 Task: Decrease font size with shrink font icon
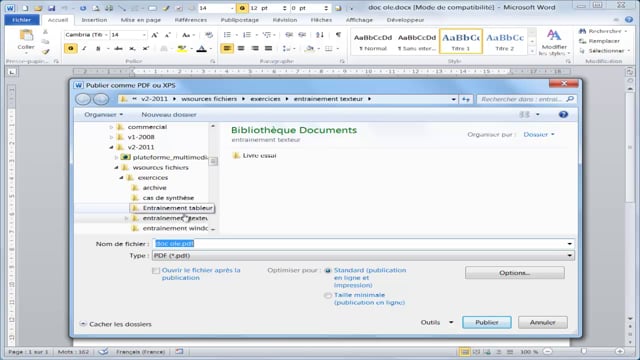[x=167, y=35]
